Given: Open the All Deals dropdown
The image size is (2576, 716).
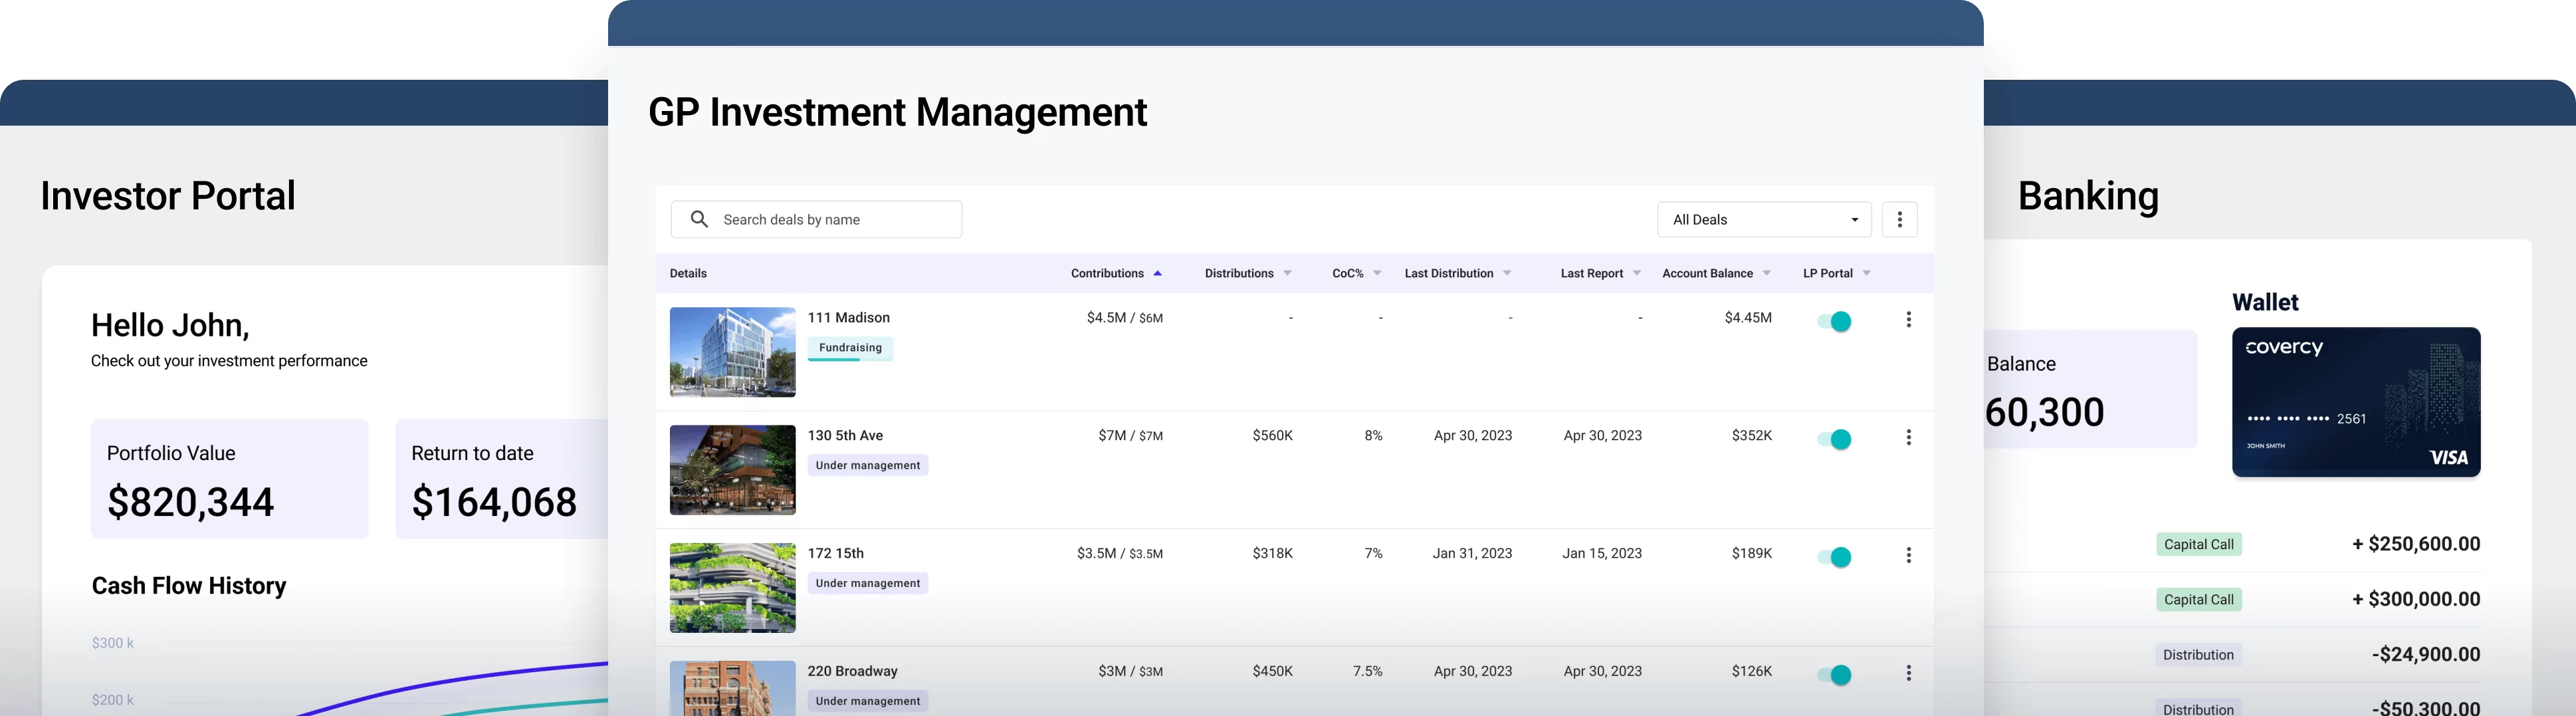Looking at the screenshot, I should pyautogui.click(x=1764, y=219).
